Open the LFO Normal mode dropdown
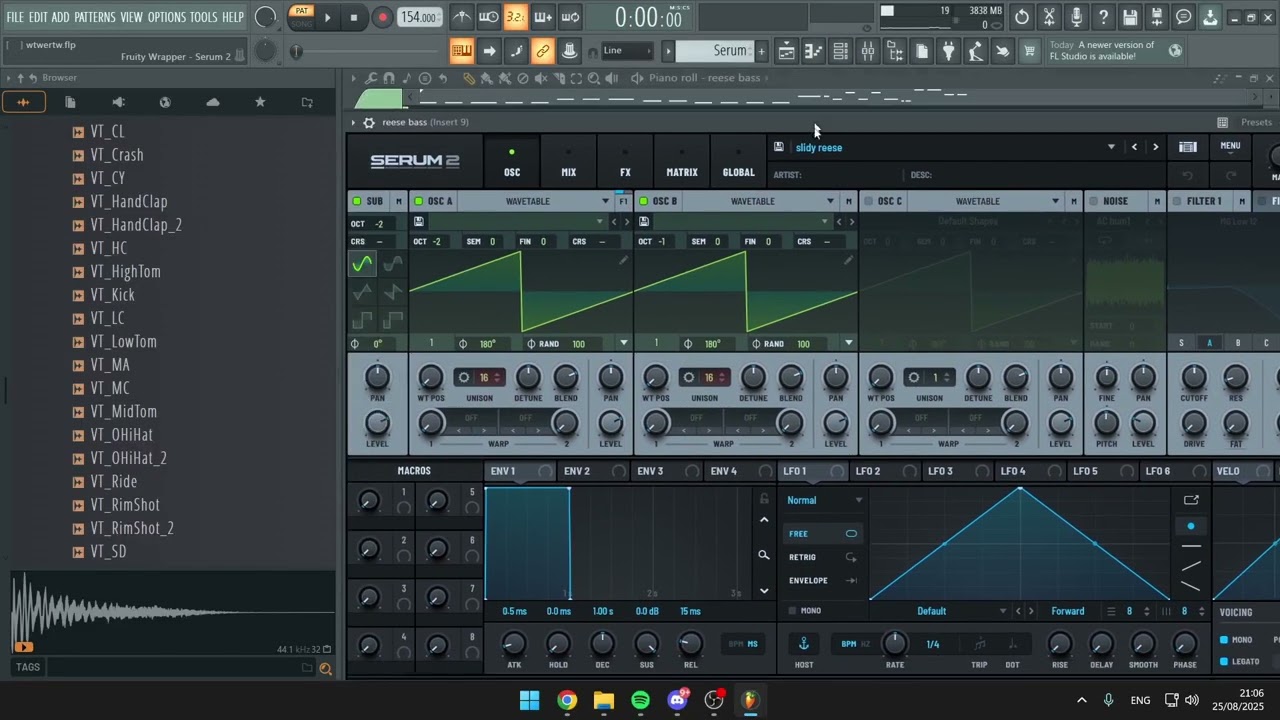Viewport: 1280px width, 720px height. [x=825, y=500]
